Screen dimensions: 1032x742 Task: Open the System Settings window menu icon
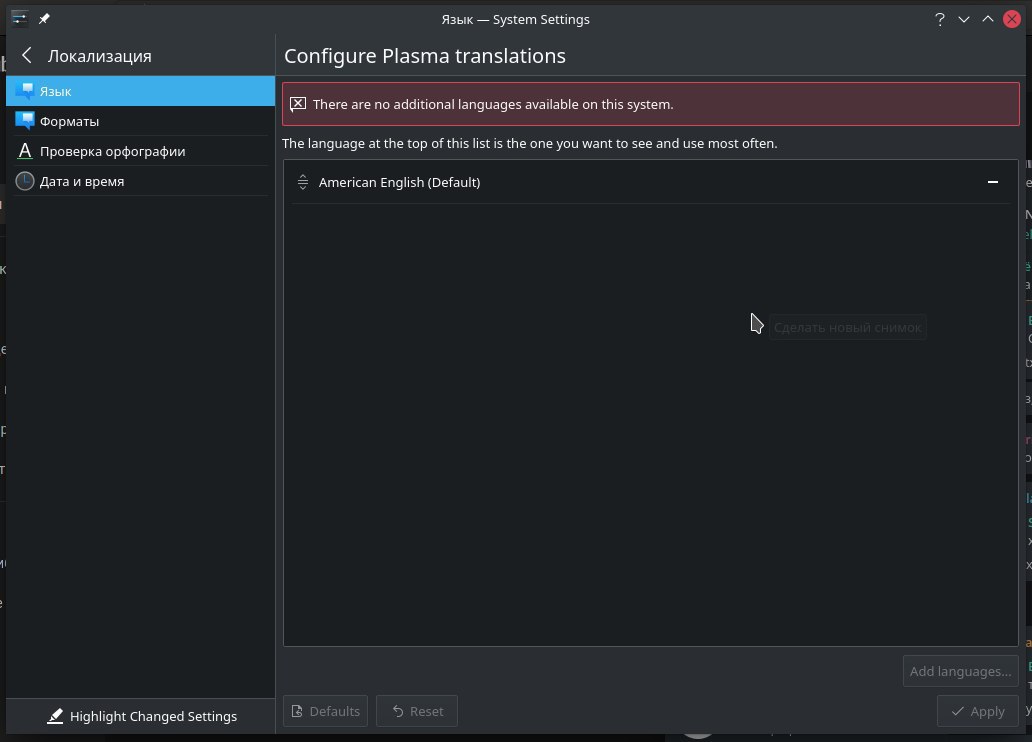pos(20,18)
